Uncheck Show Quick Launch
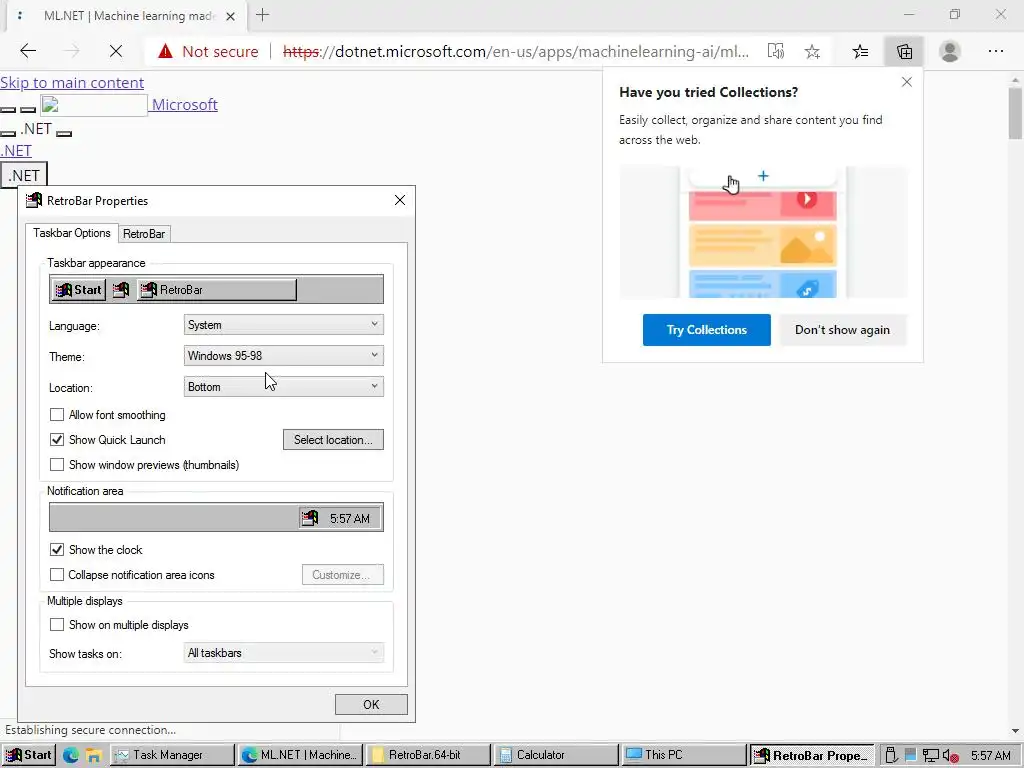The height and width of the screenshot is (768, 1024). [x=57, y=440]
